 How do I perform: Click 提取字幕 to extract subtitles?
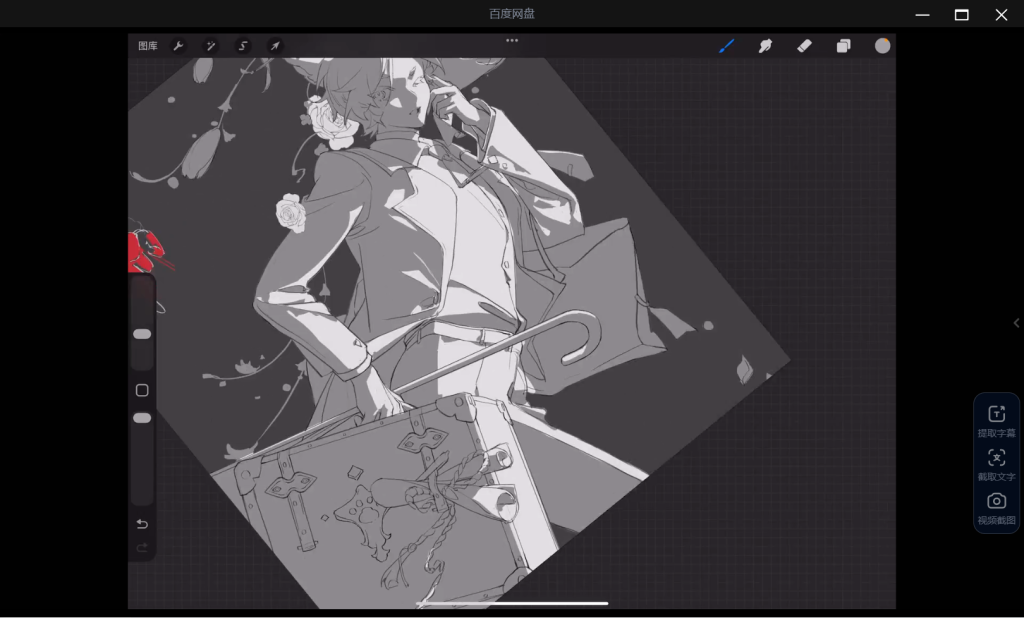pos(996,421)
